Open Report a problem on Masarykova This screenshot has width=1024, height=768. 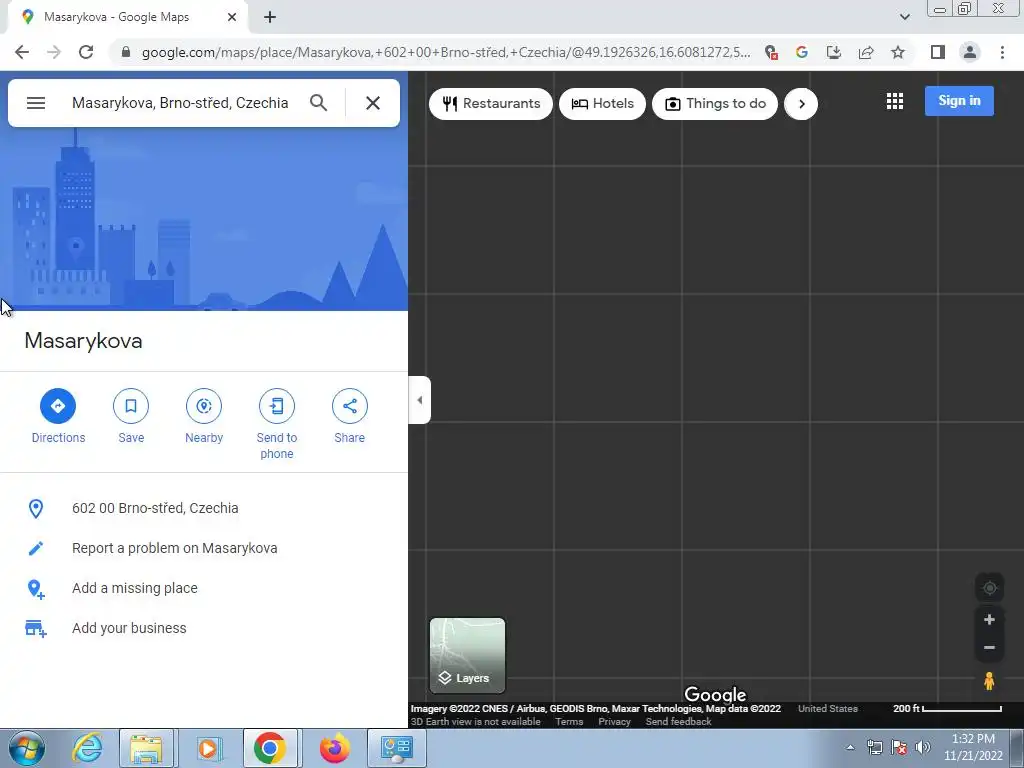coord(174,549)
